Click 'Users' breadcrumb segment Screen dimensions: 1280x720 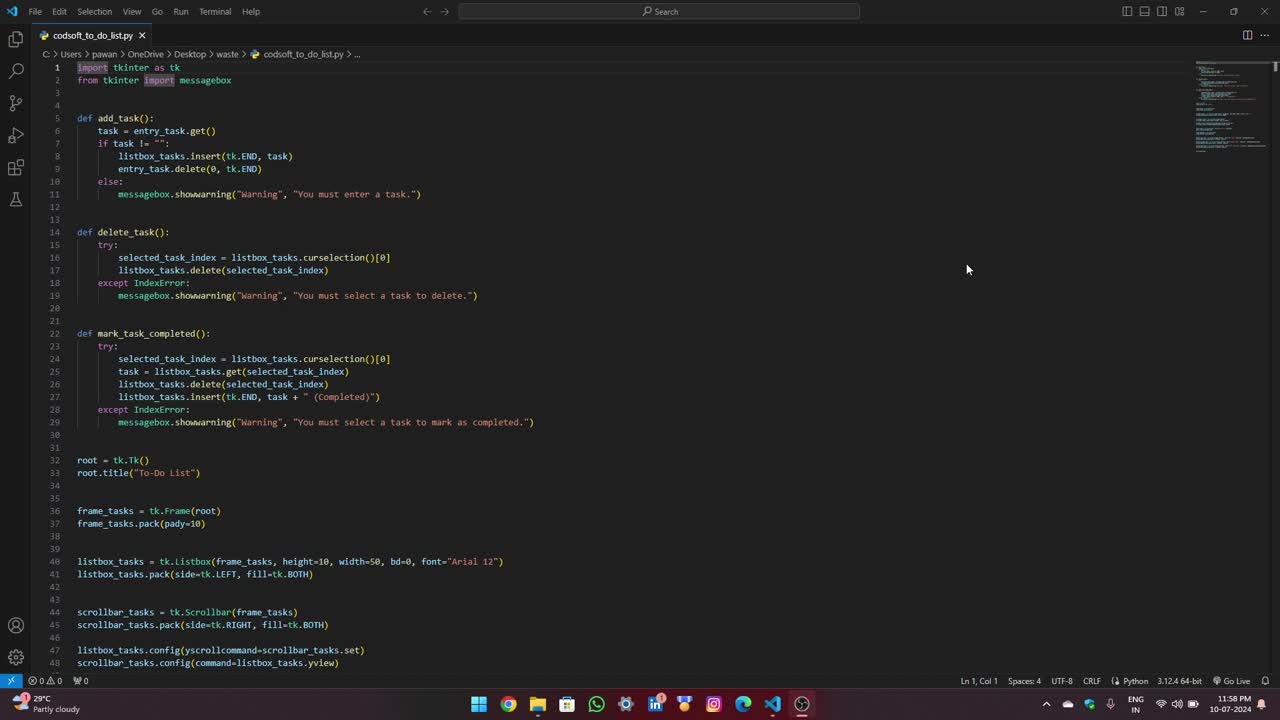pos(71,54)
